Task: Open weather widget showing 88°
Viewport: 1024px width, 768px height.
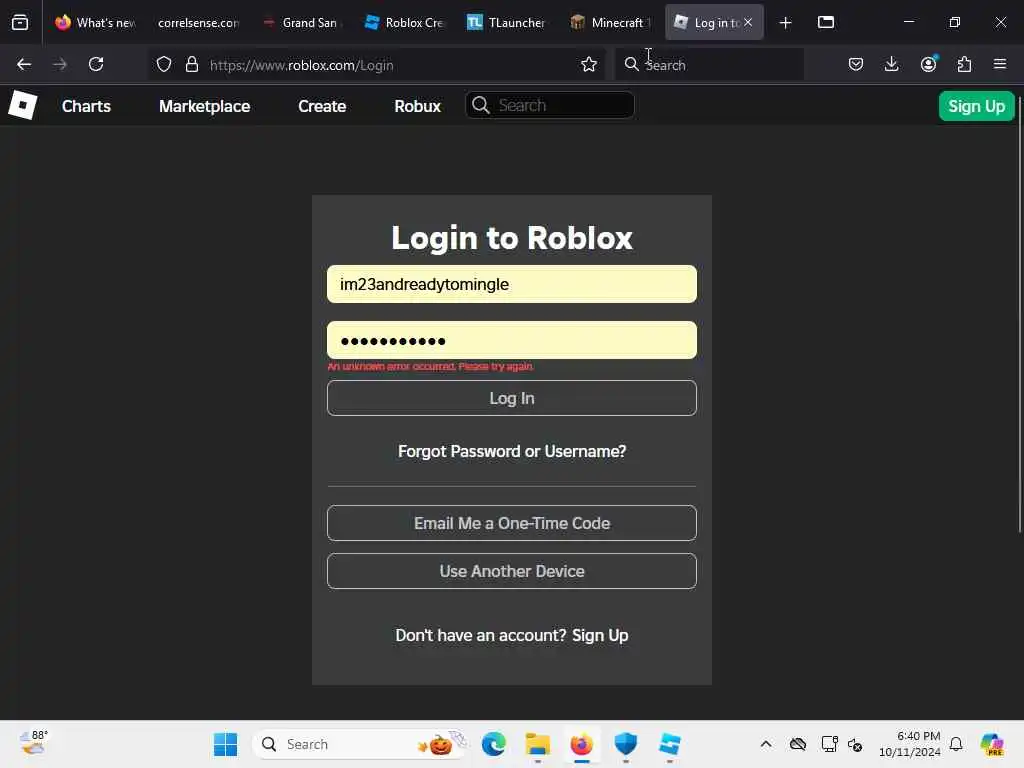Action: [34, 743]
